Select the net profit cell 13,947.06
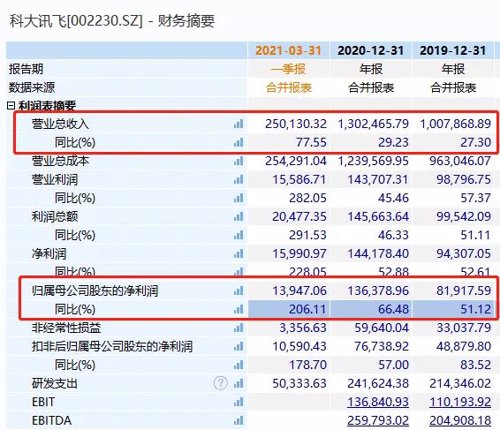500x430 pixels. pyautogui.click(x=299, y=291)
